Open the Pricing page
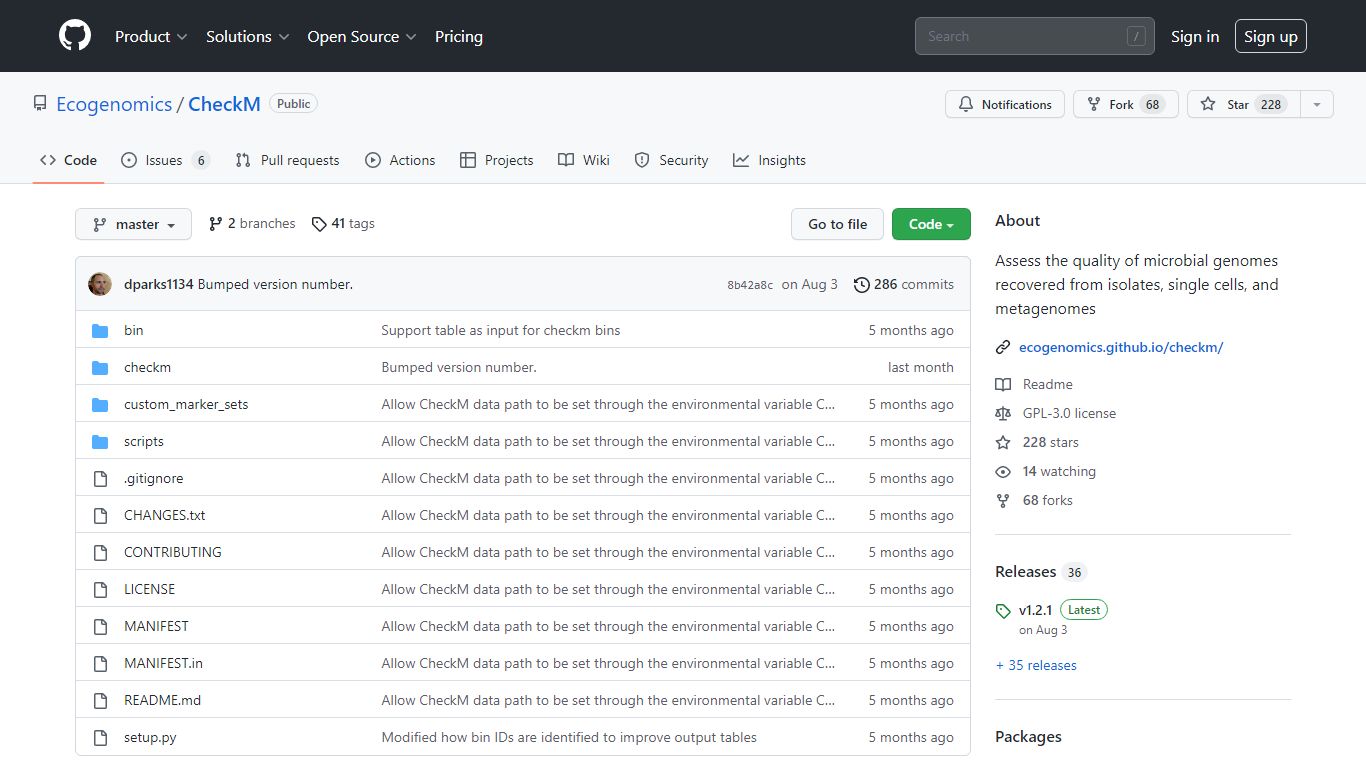 click(x=459, y=36)
